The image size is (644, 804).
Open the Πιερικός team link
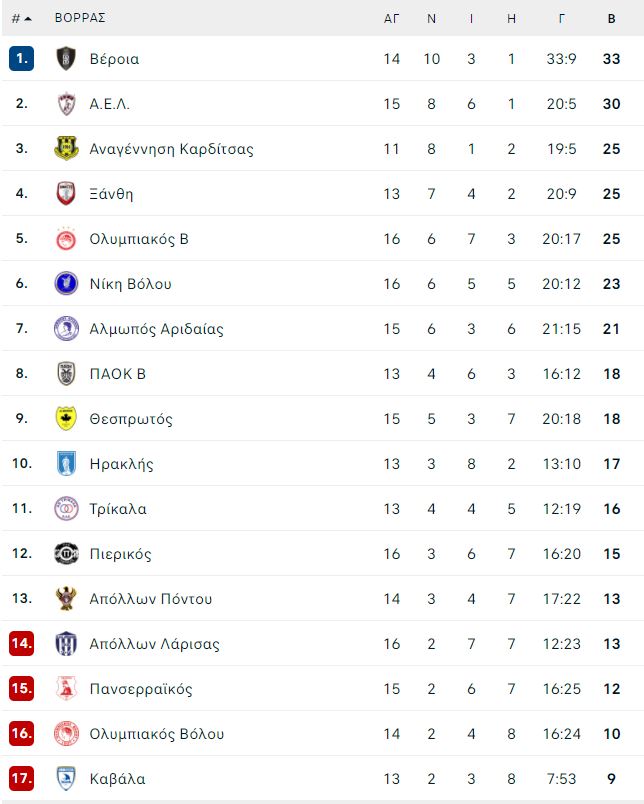click(x=120, y=554)
